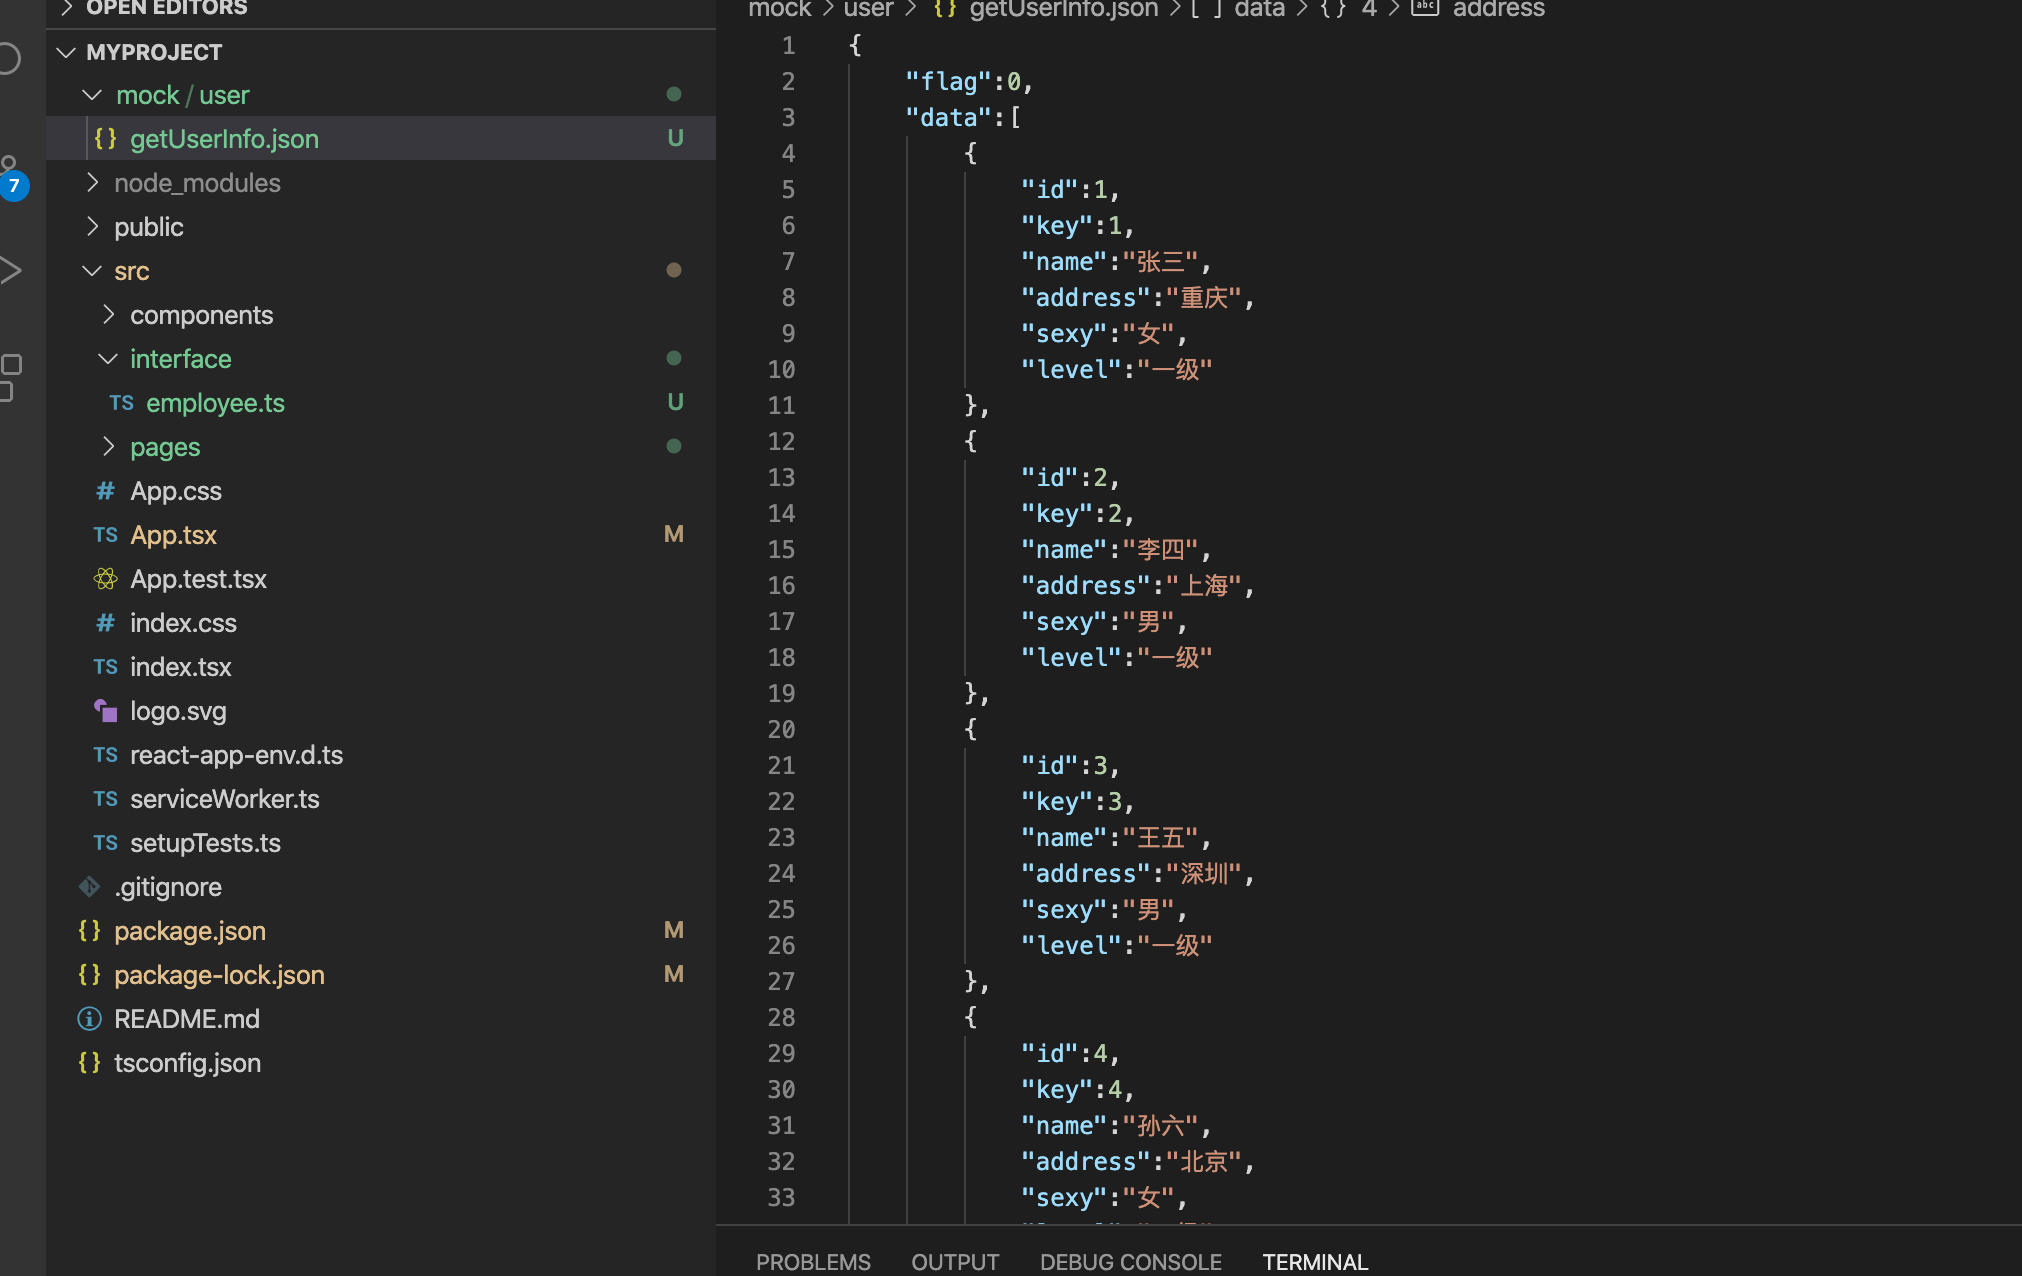Click the getUserInfo.json breadcrumb

[1063, 9]
